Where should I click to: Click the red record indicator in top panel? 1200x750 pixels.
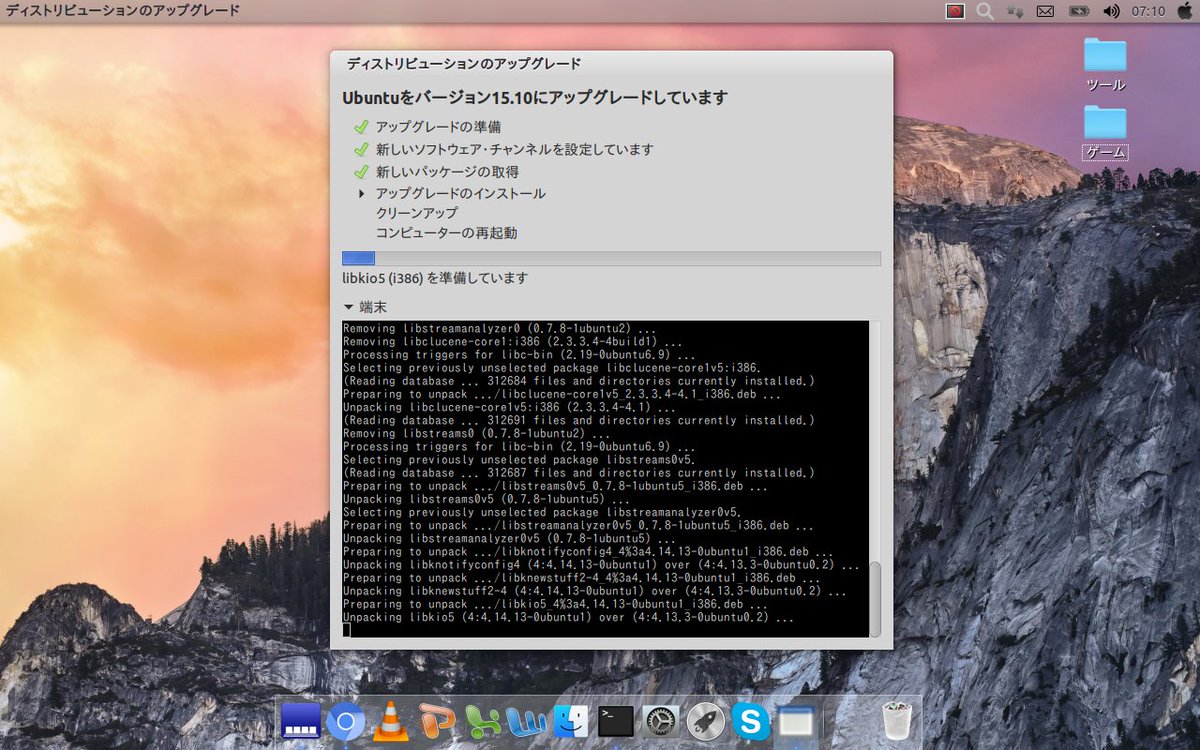point(955,11)
